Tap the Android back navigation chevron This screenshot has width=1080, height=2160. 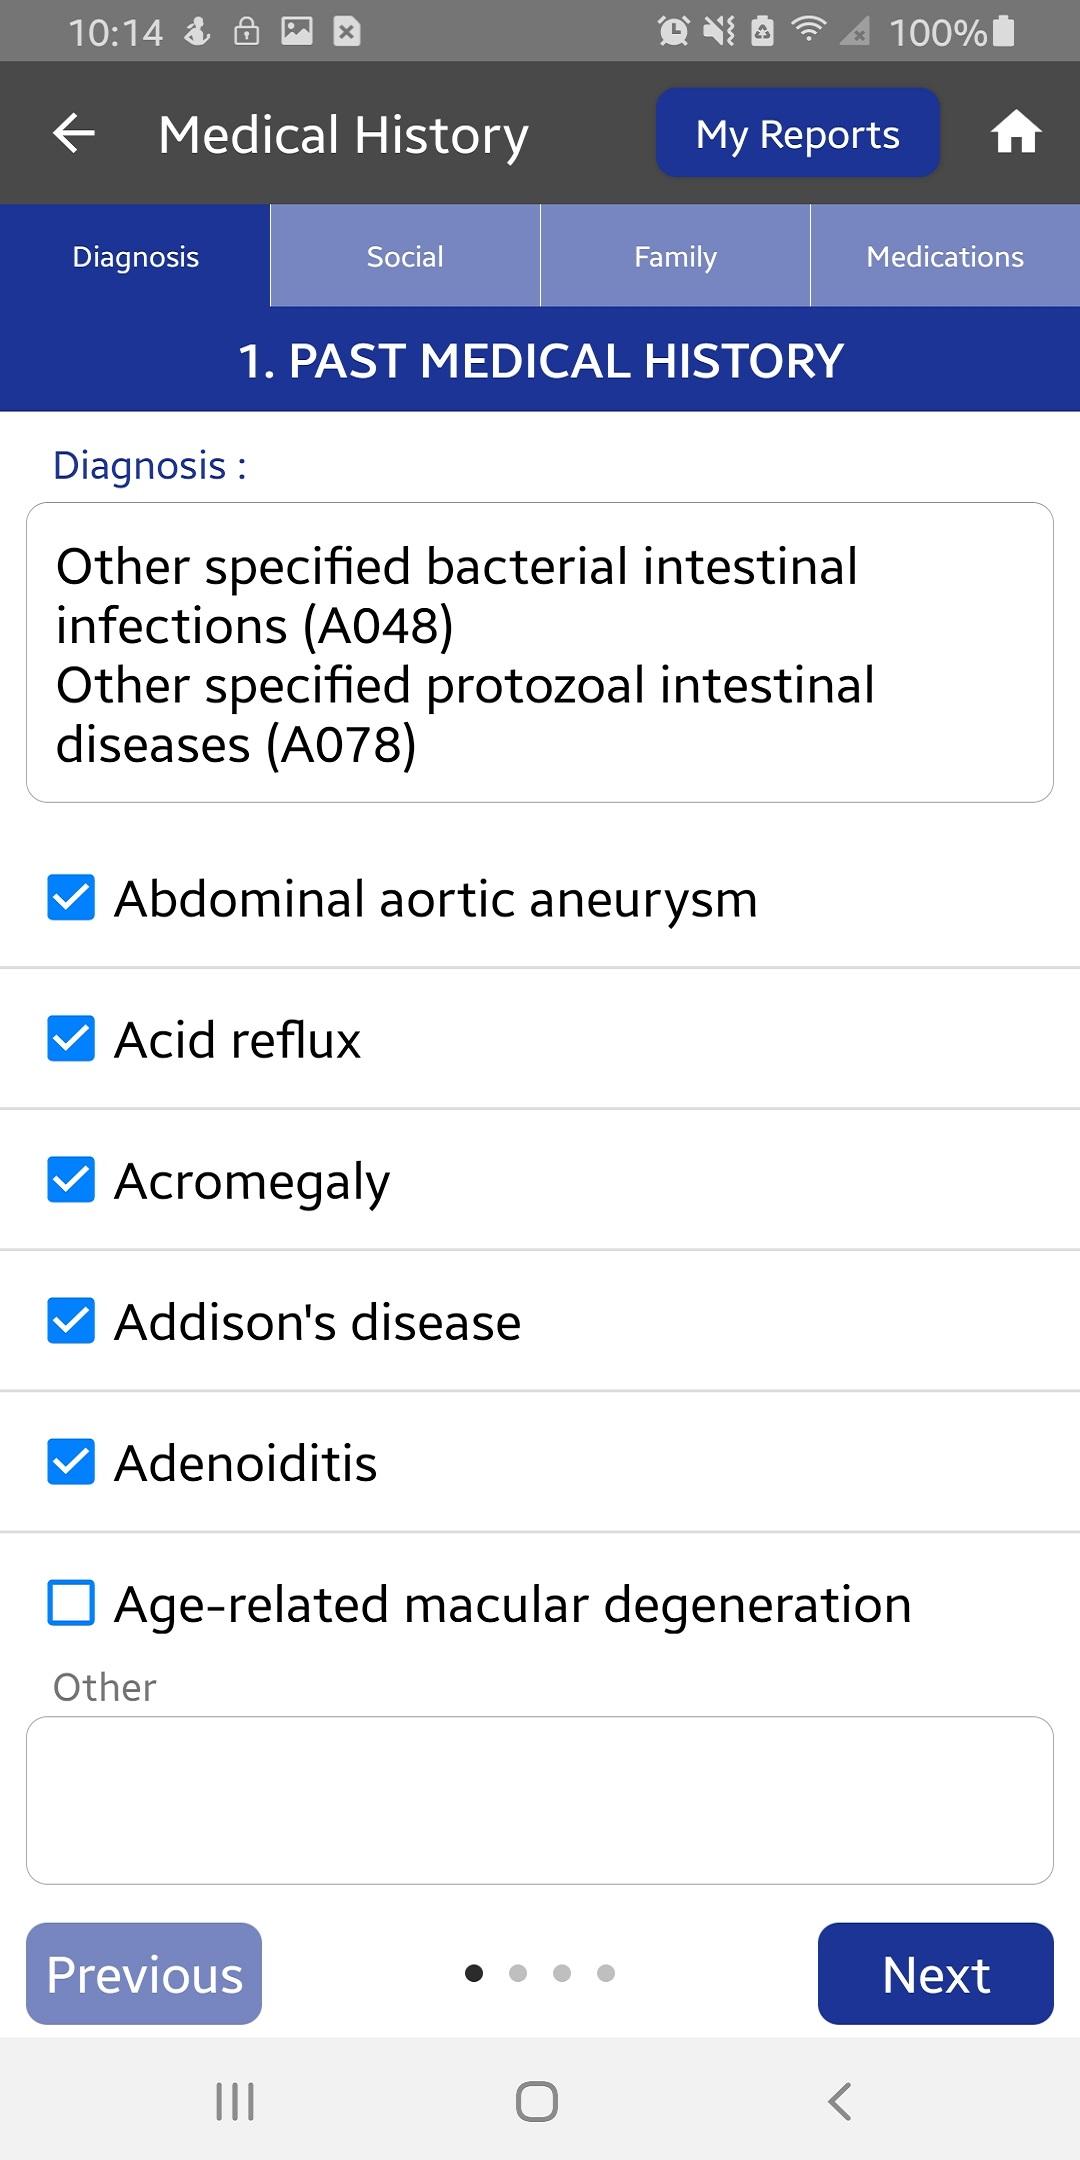pyautogui.click(x=840, y=2101)
